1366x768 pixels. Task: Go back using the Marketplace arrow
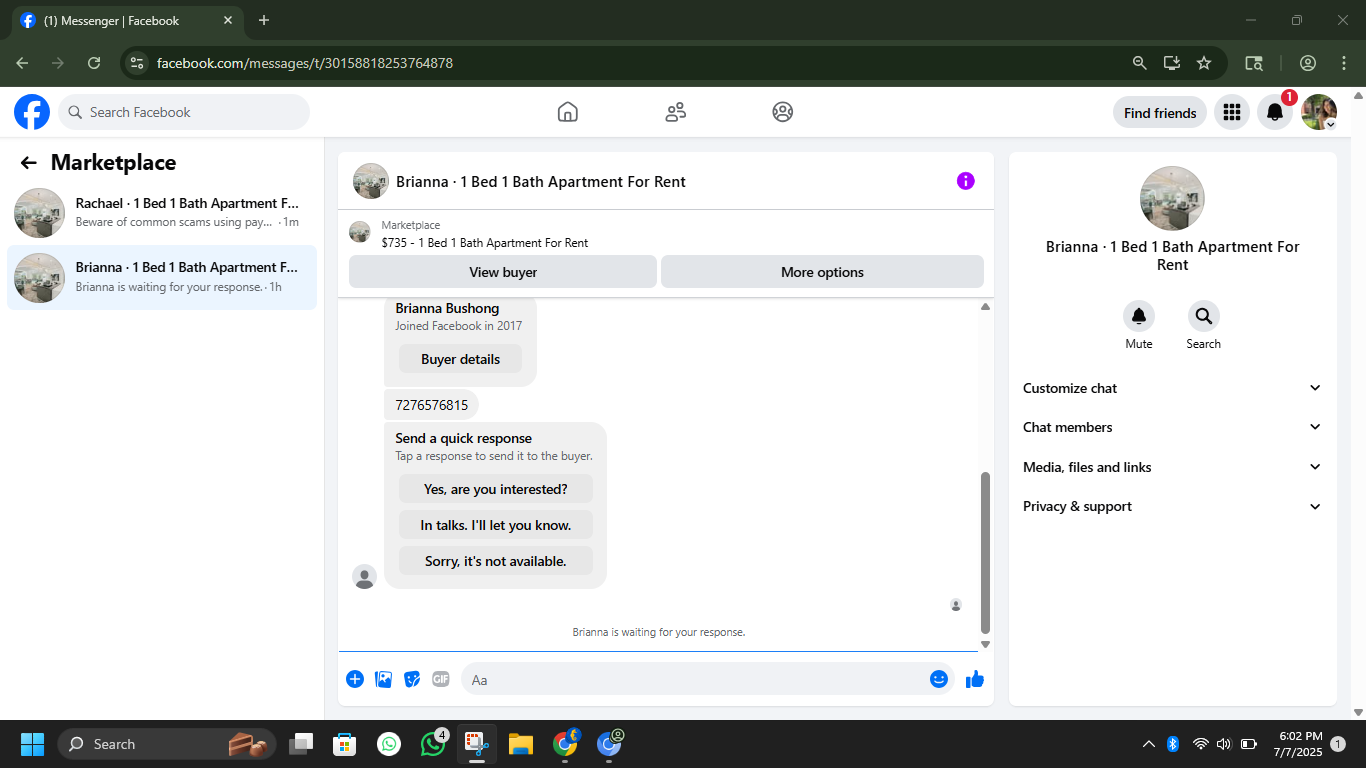pyautogui.click(x=29, y=163)
